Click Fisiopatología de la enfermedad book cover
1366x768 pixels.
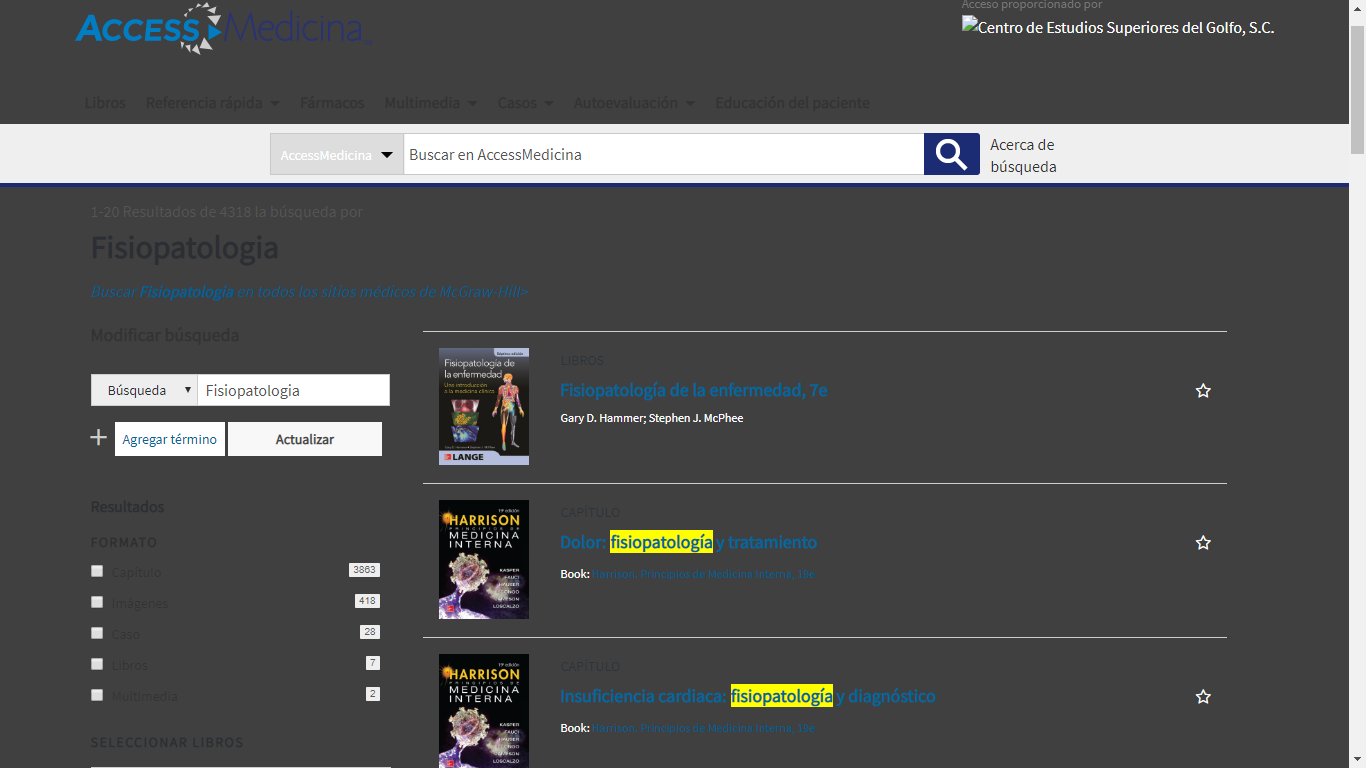coord(484,406)
